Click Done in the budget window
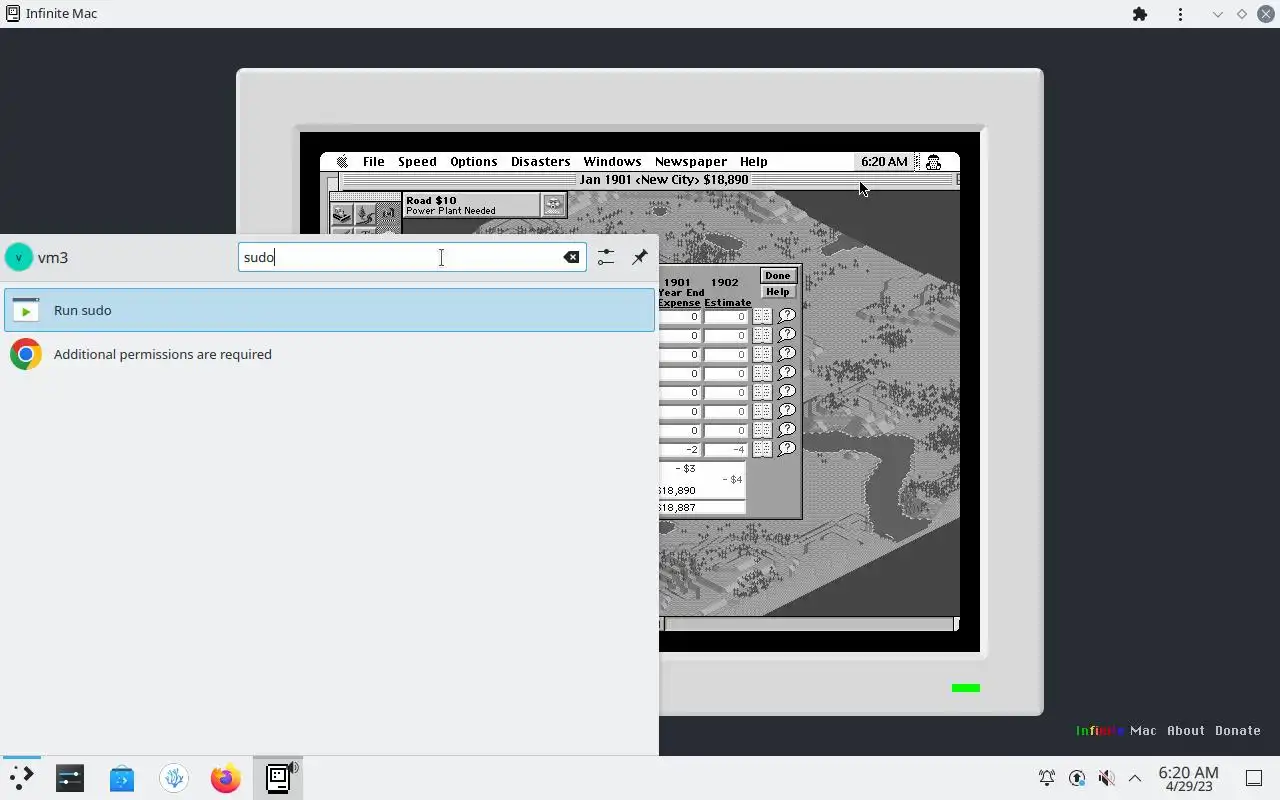Viewport: 1280px width, 800px height. (777, 276)
